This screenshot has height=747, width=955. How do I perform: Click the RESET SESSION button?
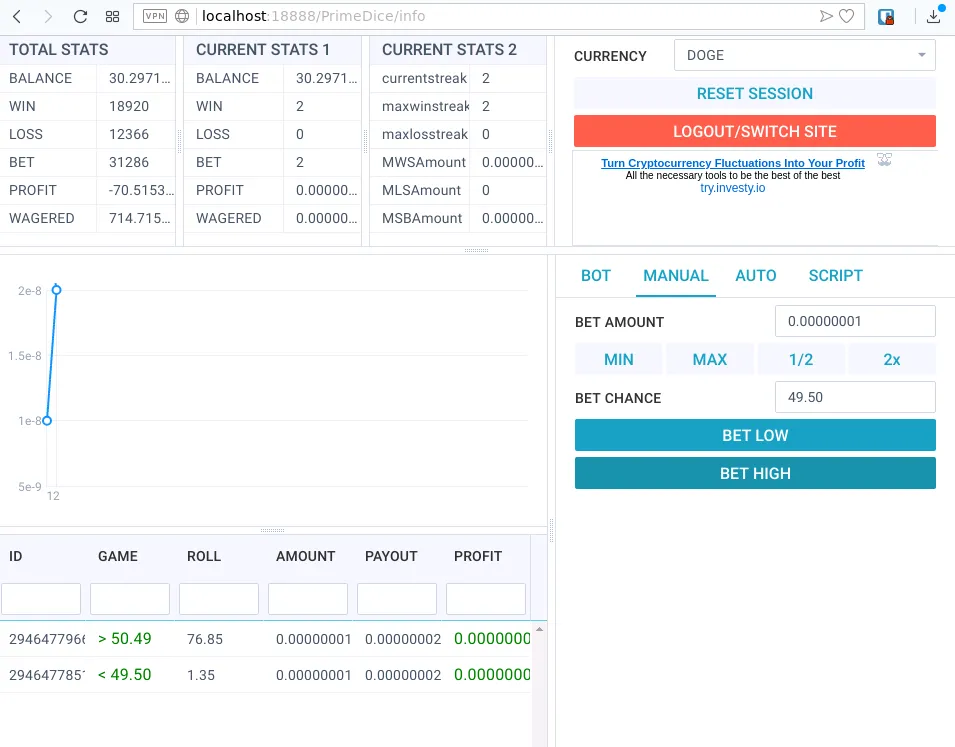click(755, 93)
